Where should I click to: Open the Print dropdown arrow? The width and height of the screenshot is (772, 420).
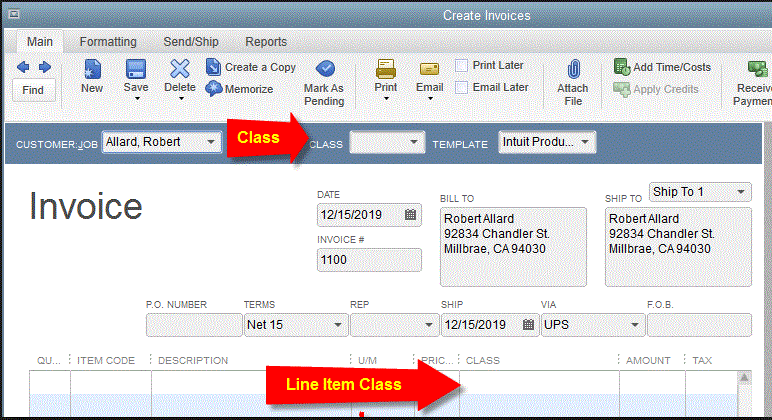(x=386, y=99)
